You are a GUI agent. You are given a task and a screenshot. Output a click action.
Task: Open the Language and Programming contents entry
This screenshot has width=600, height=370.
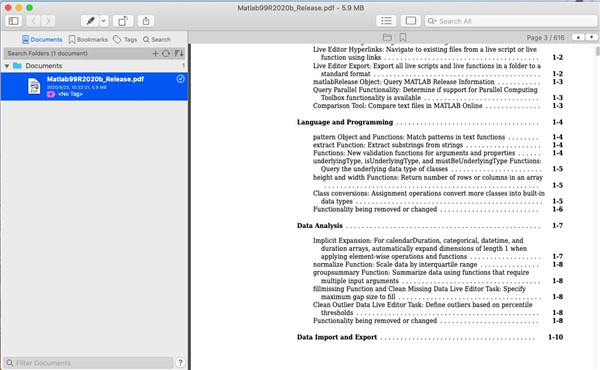coord(430,122)
